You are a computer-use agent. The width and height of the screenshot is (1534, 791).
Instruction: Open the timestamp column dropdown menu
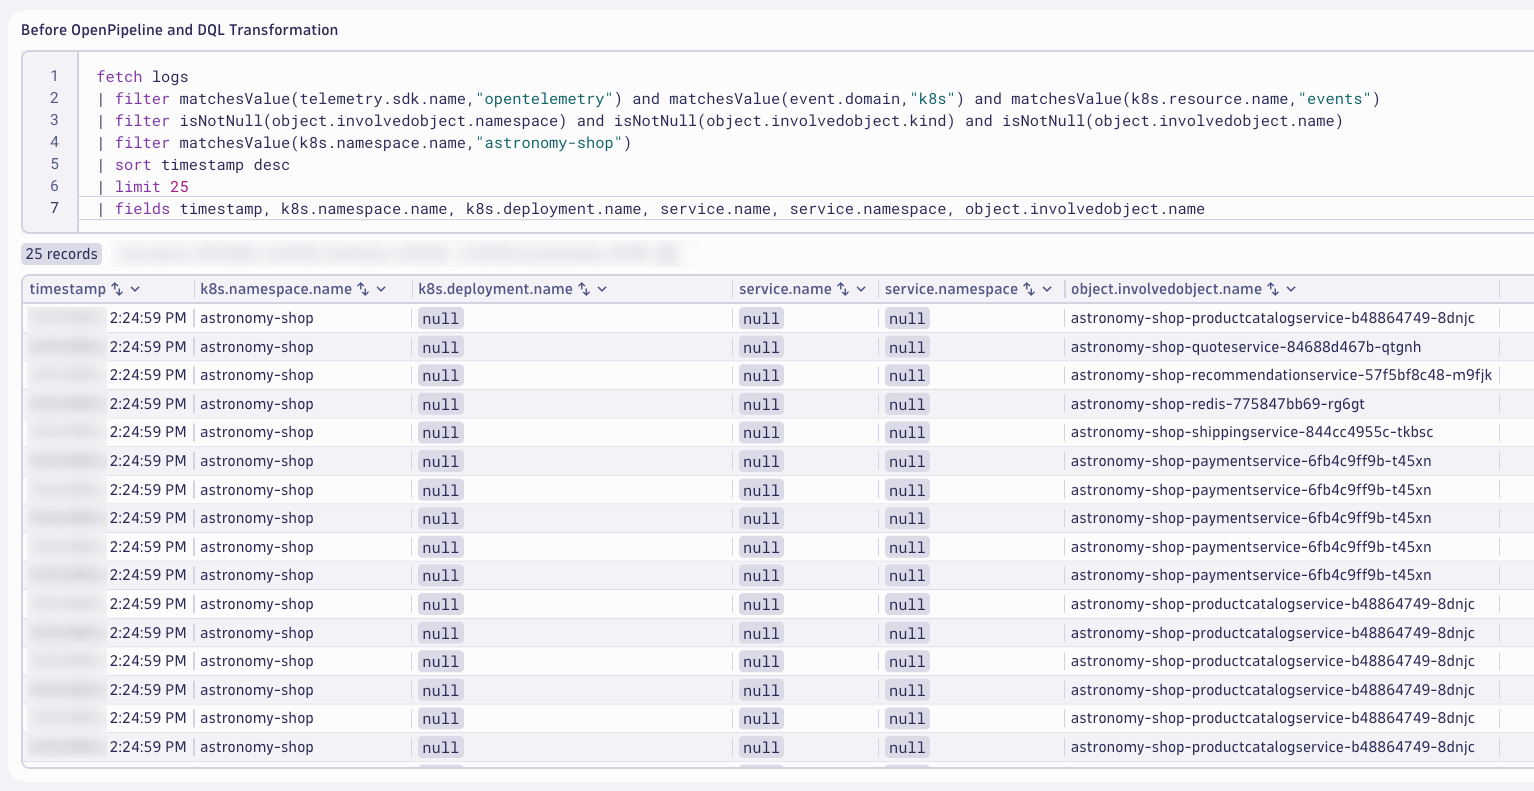click(136, 289)
